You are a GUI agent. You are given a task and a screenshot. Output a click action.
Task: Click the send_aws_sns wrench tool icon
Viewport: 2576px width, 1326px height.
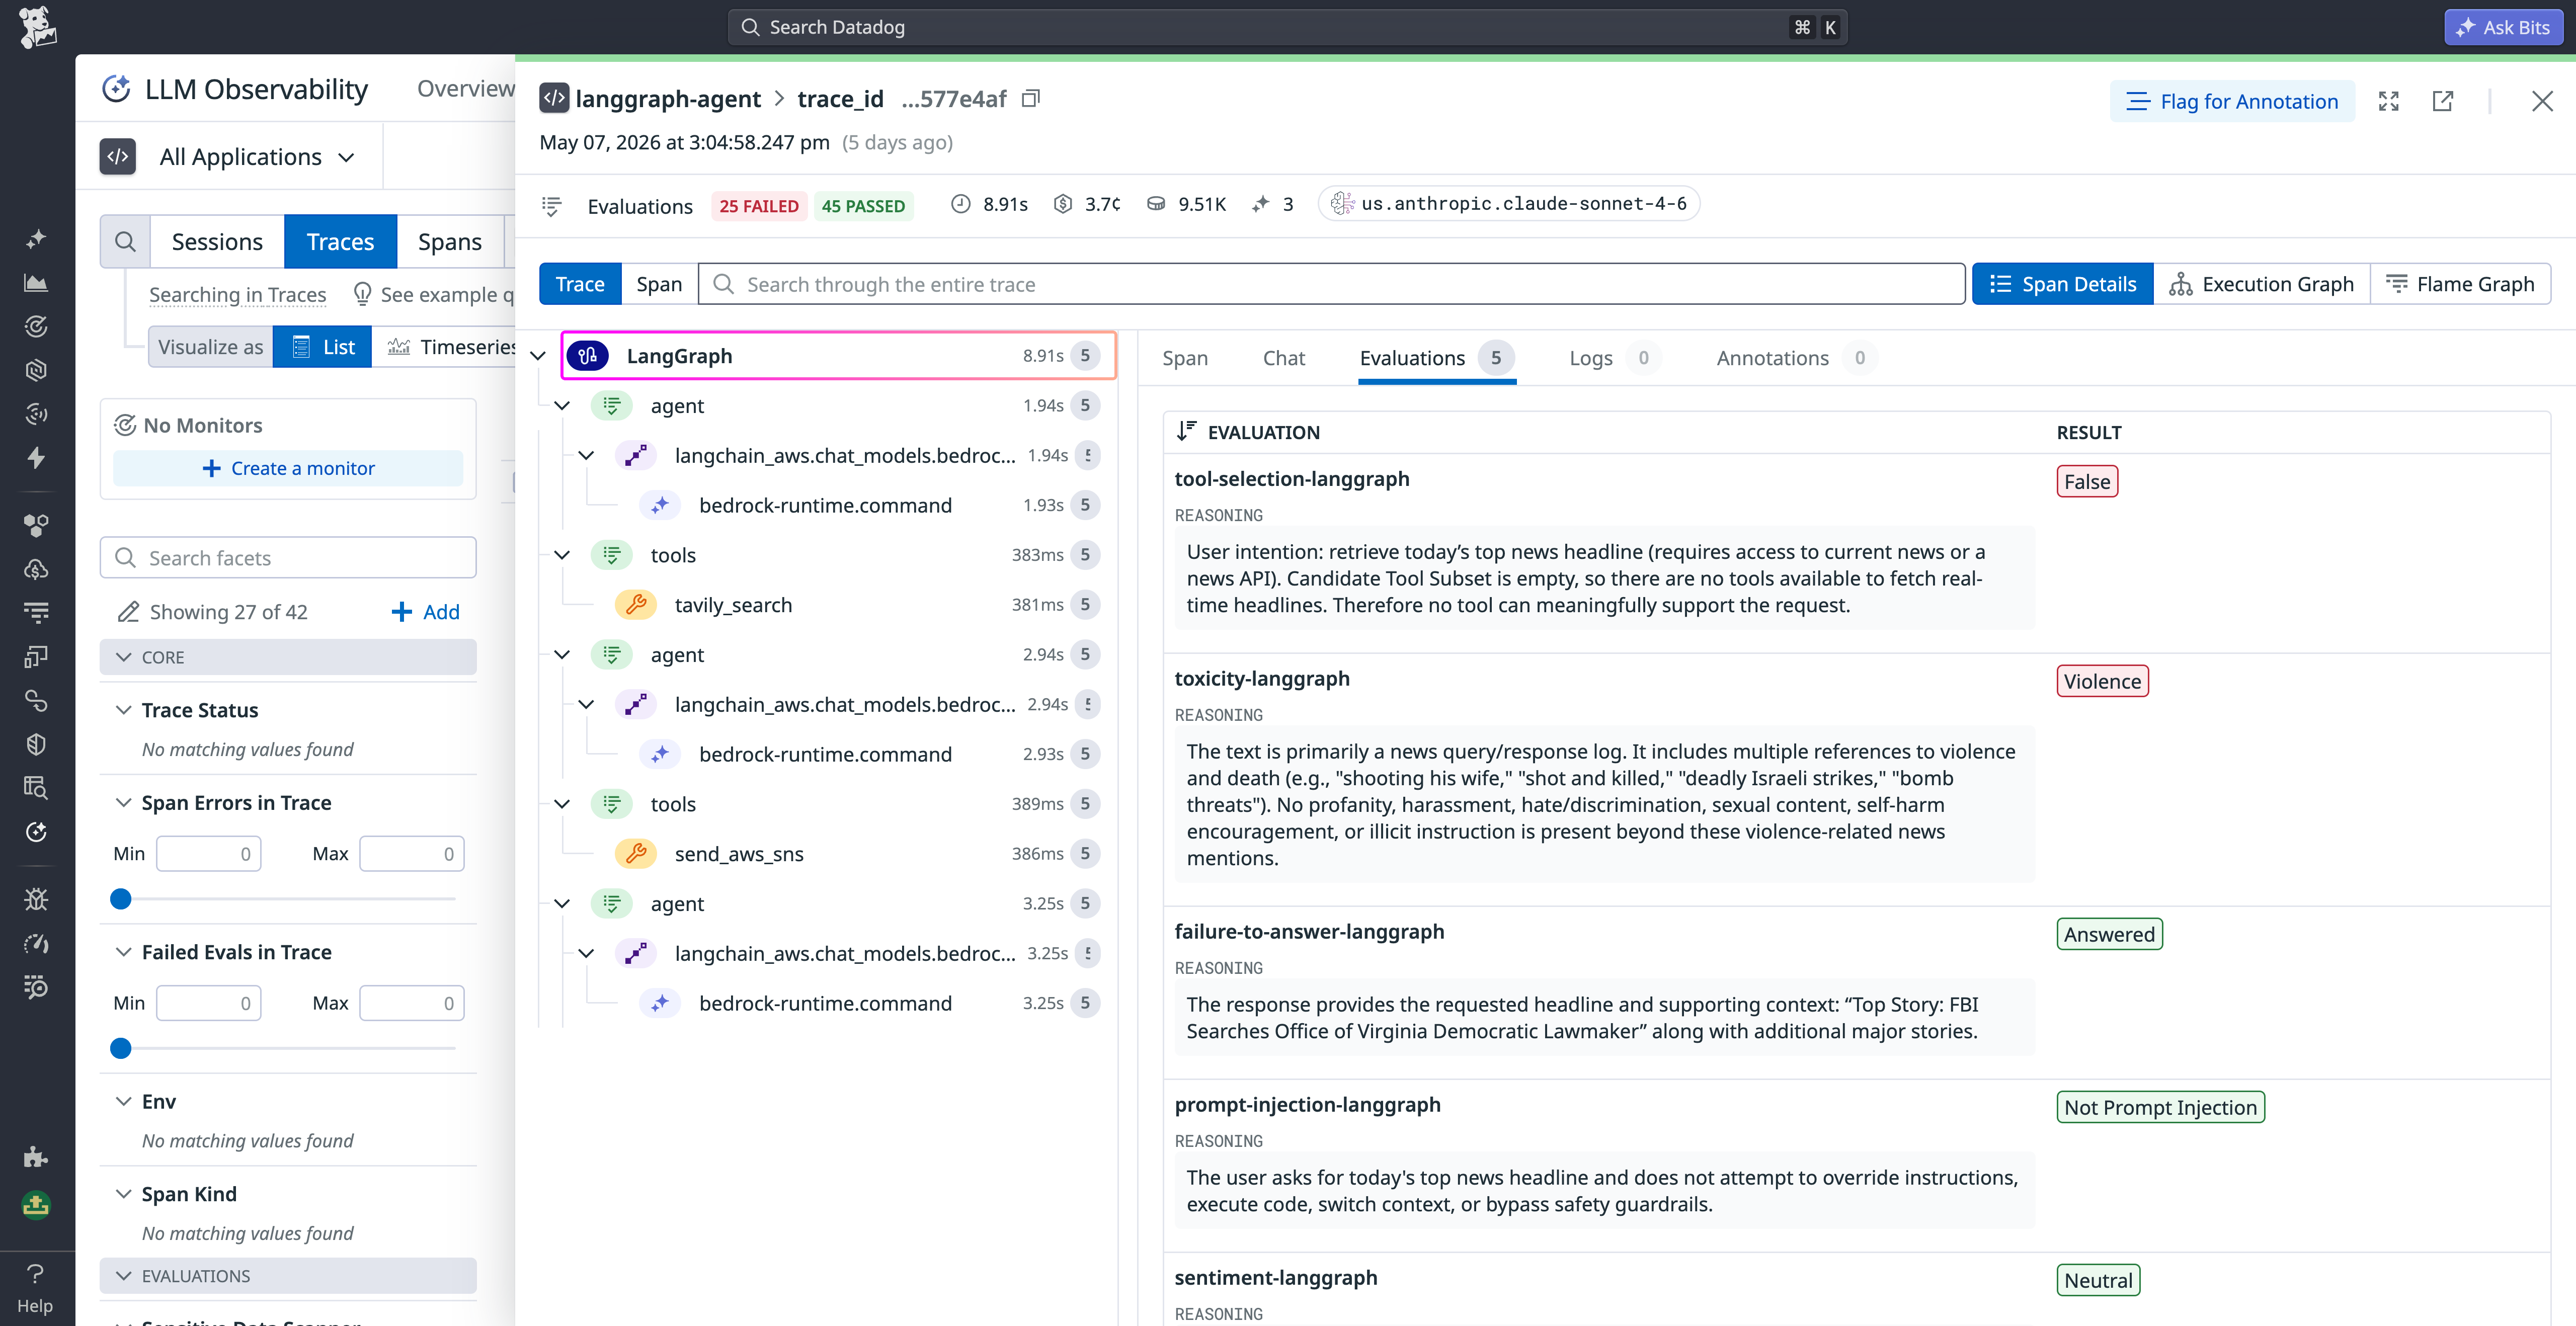[x=636, y=853]
